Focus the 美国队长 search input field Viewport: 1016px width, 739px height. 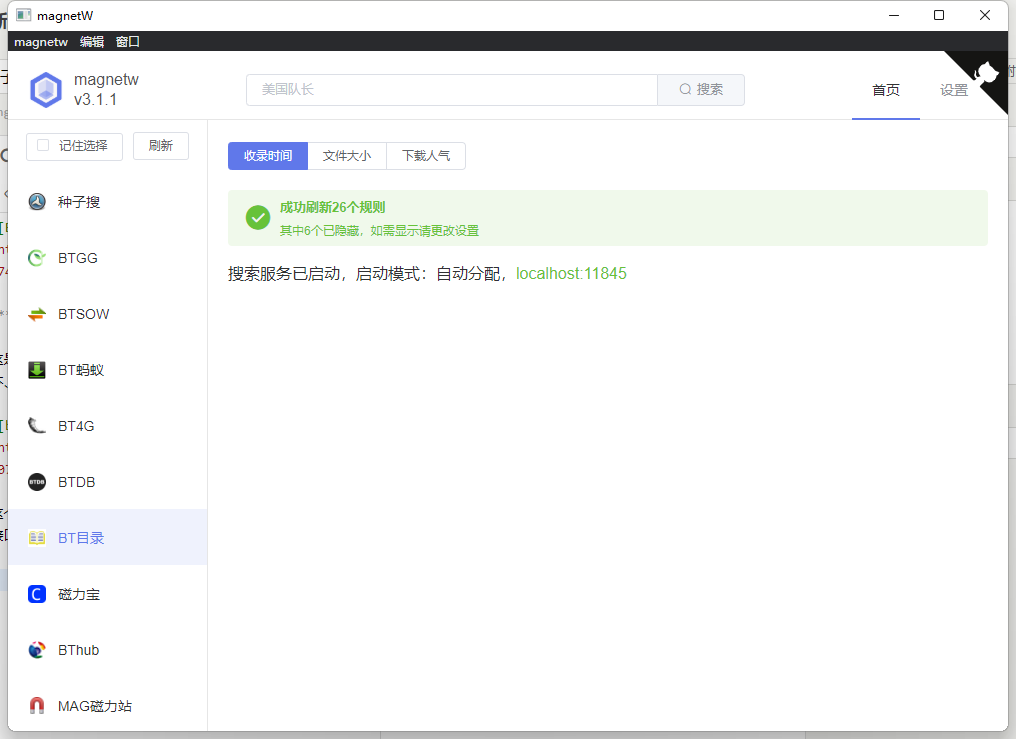[451, 89]
